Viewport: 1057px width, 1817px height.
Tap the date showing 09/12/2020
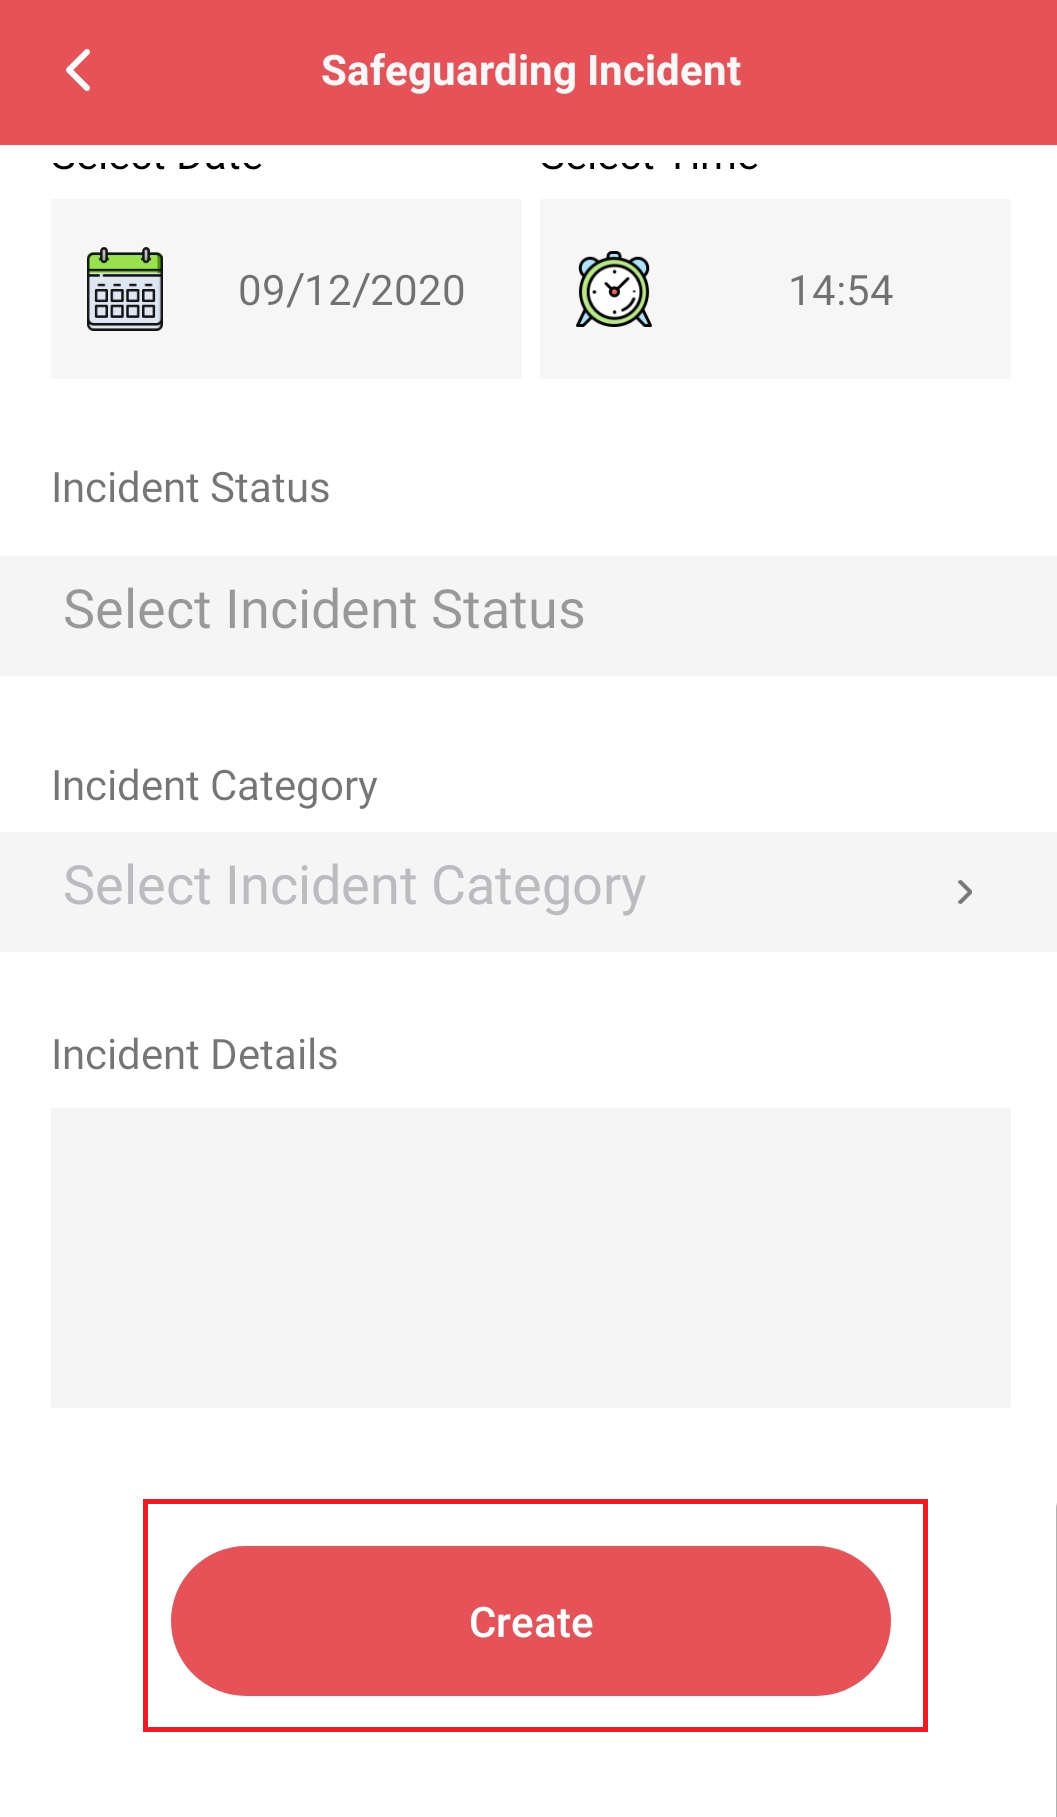click(x=352, y=289)
